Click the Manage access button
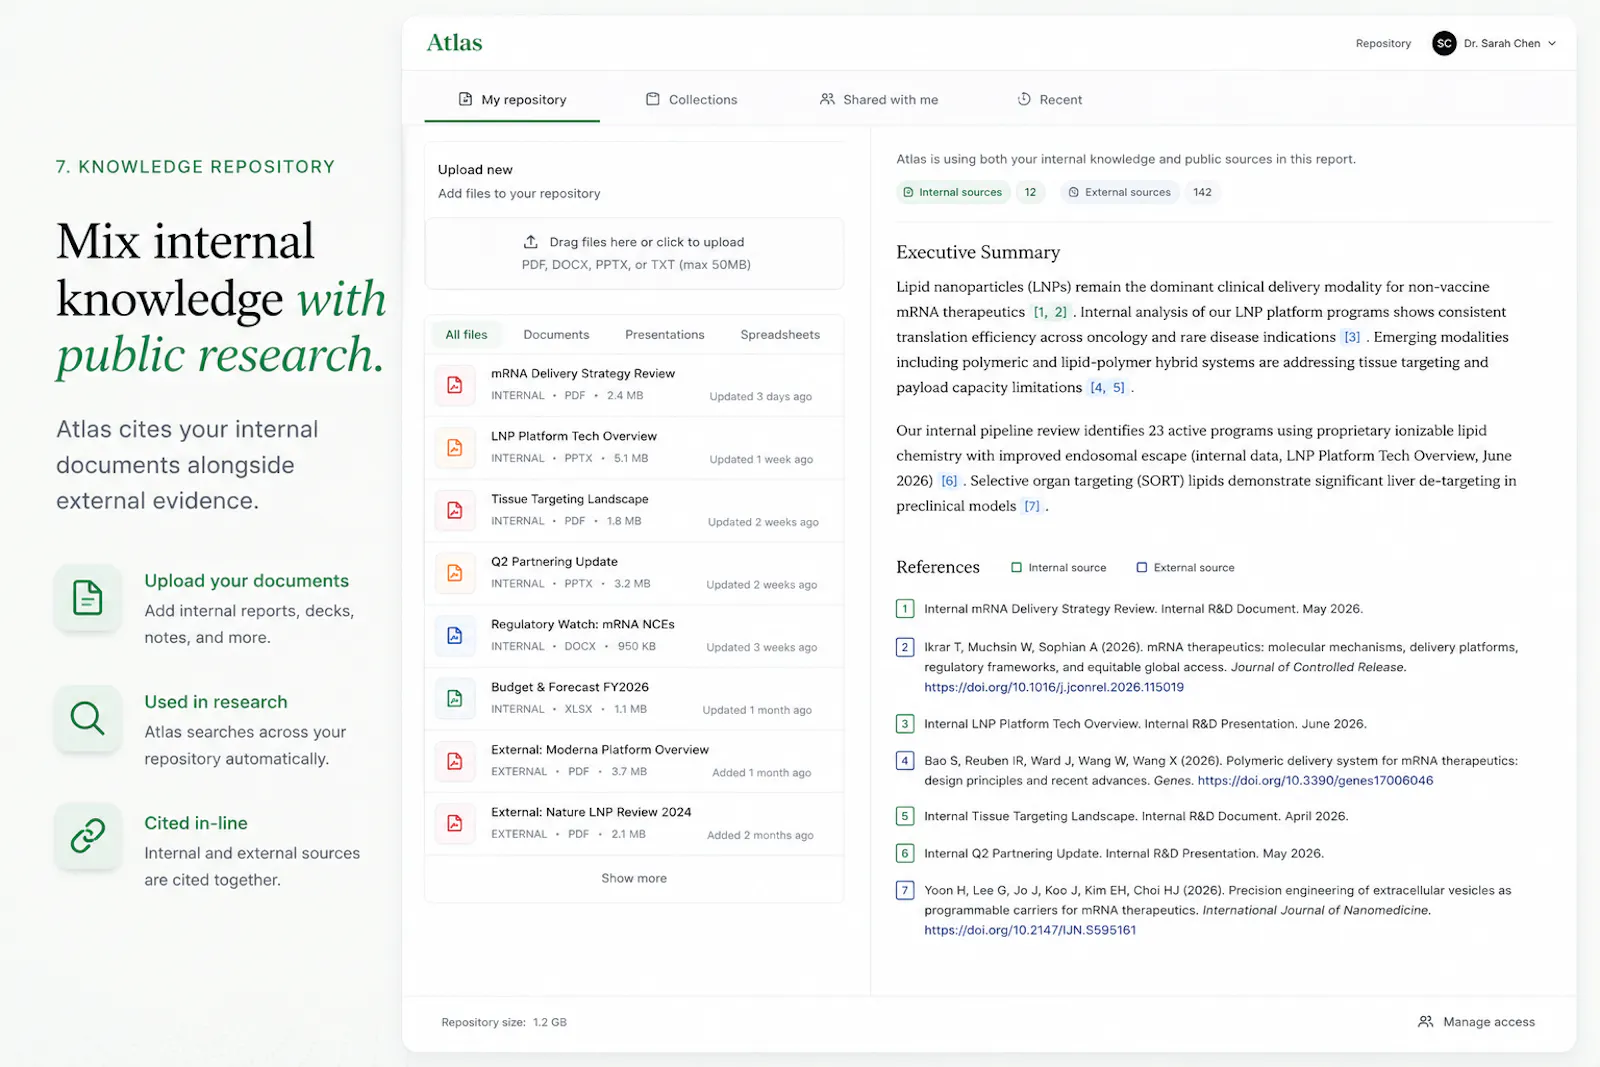This screenshot has height=1067, width=1600. pos(1477,1022)
